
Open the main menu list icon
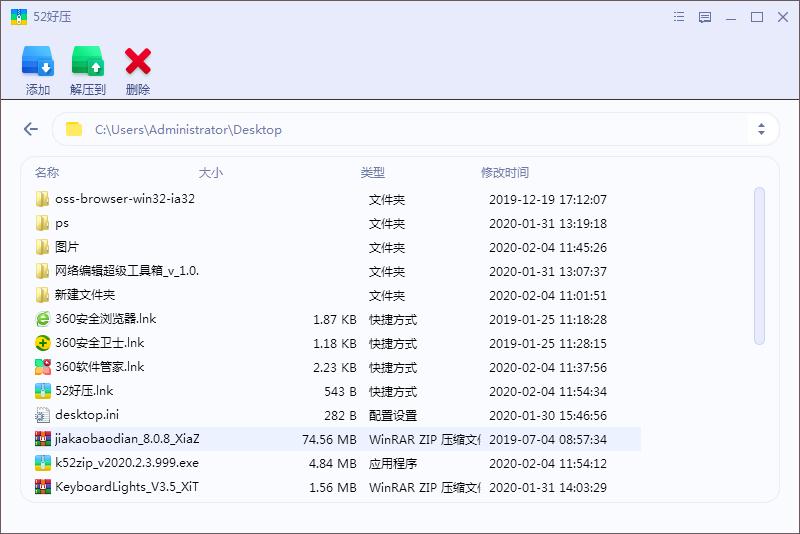tap(680, 17)
